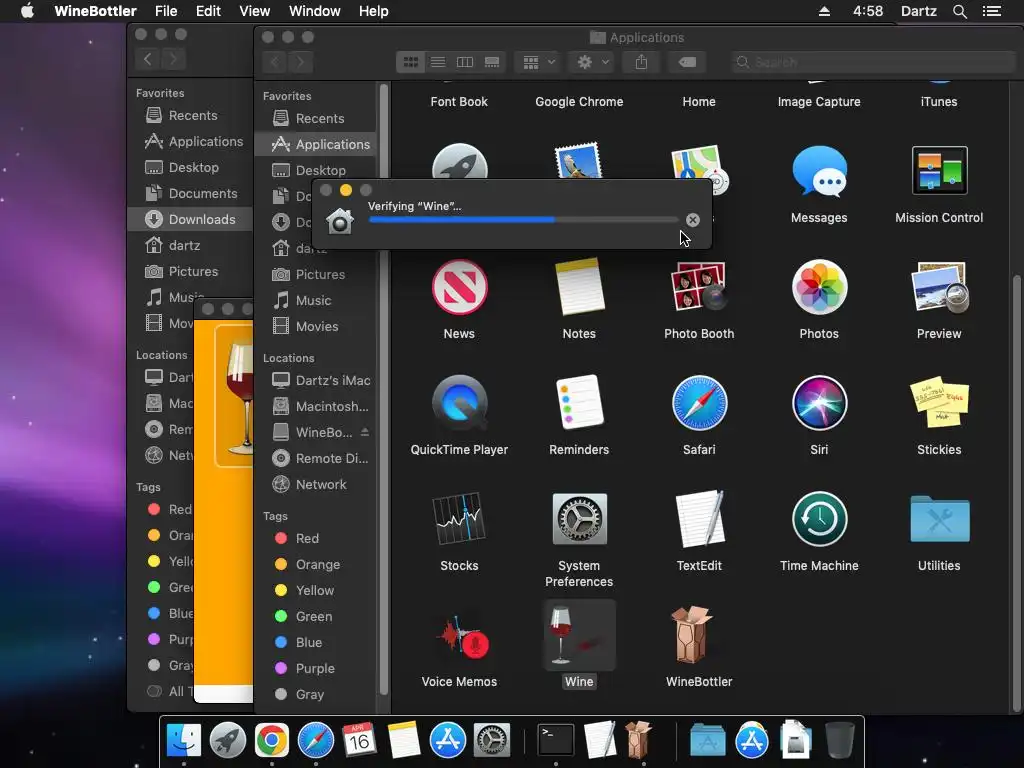Open Preview app
This screenshot has height=768, width=1024.
pyautogui.click(x=939, y=287)
